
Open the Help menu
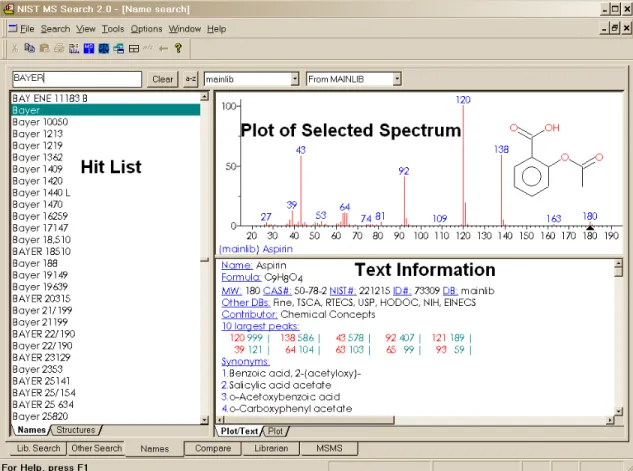click(216, 29)
